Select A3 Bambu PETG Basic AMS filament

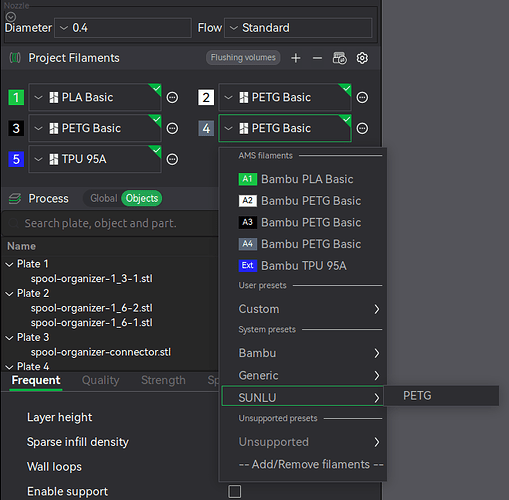(x=302, y=222)
